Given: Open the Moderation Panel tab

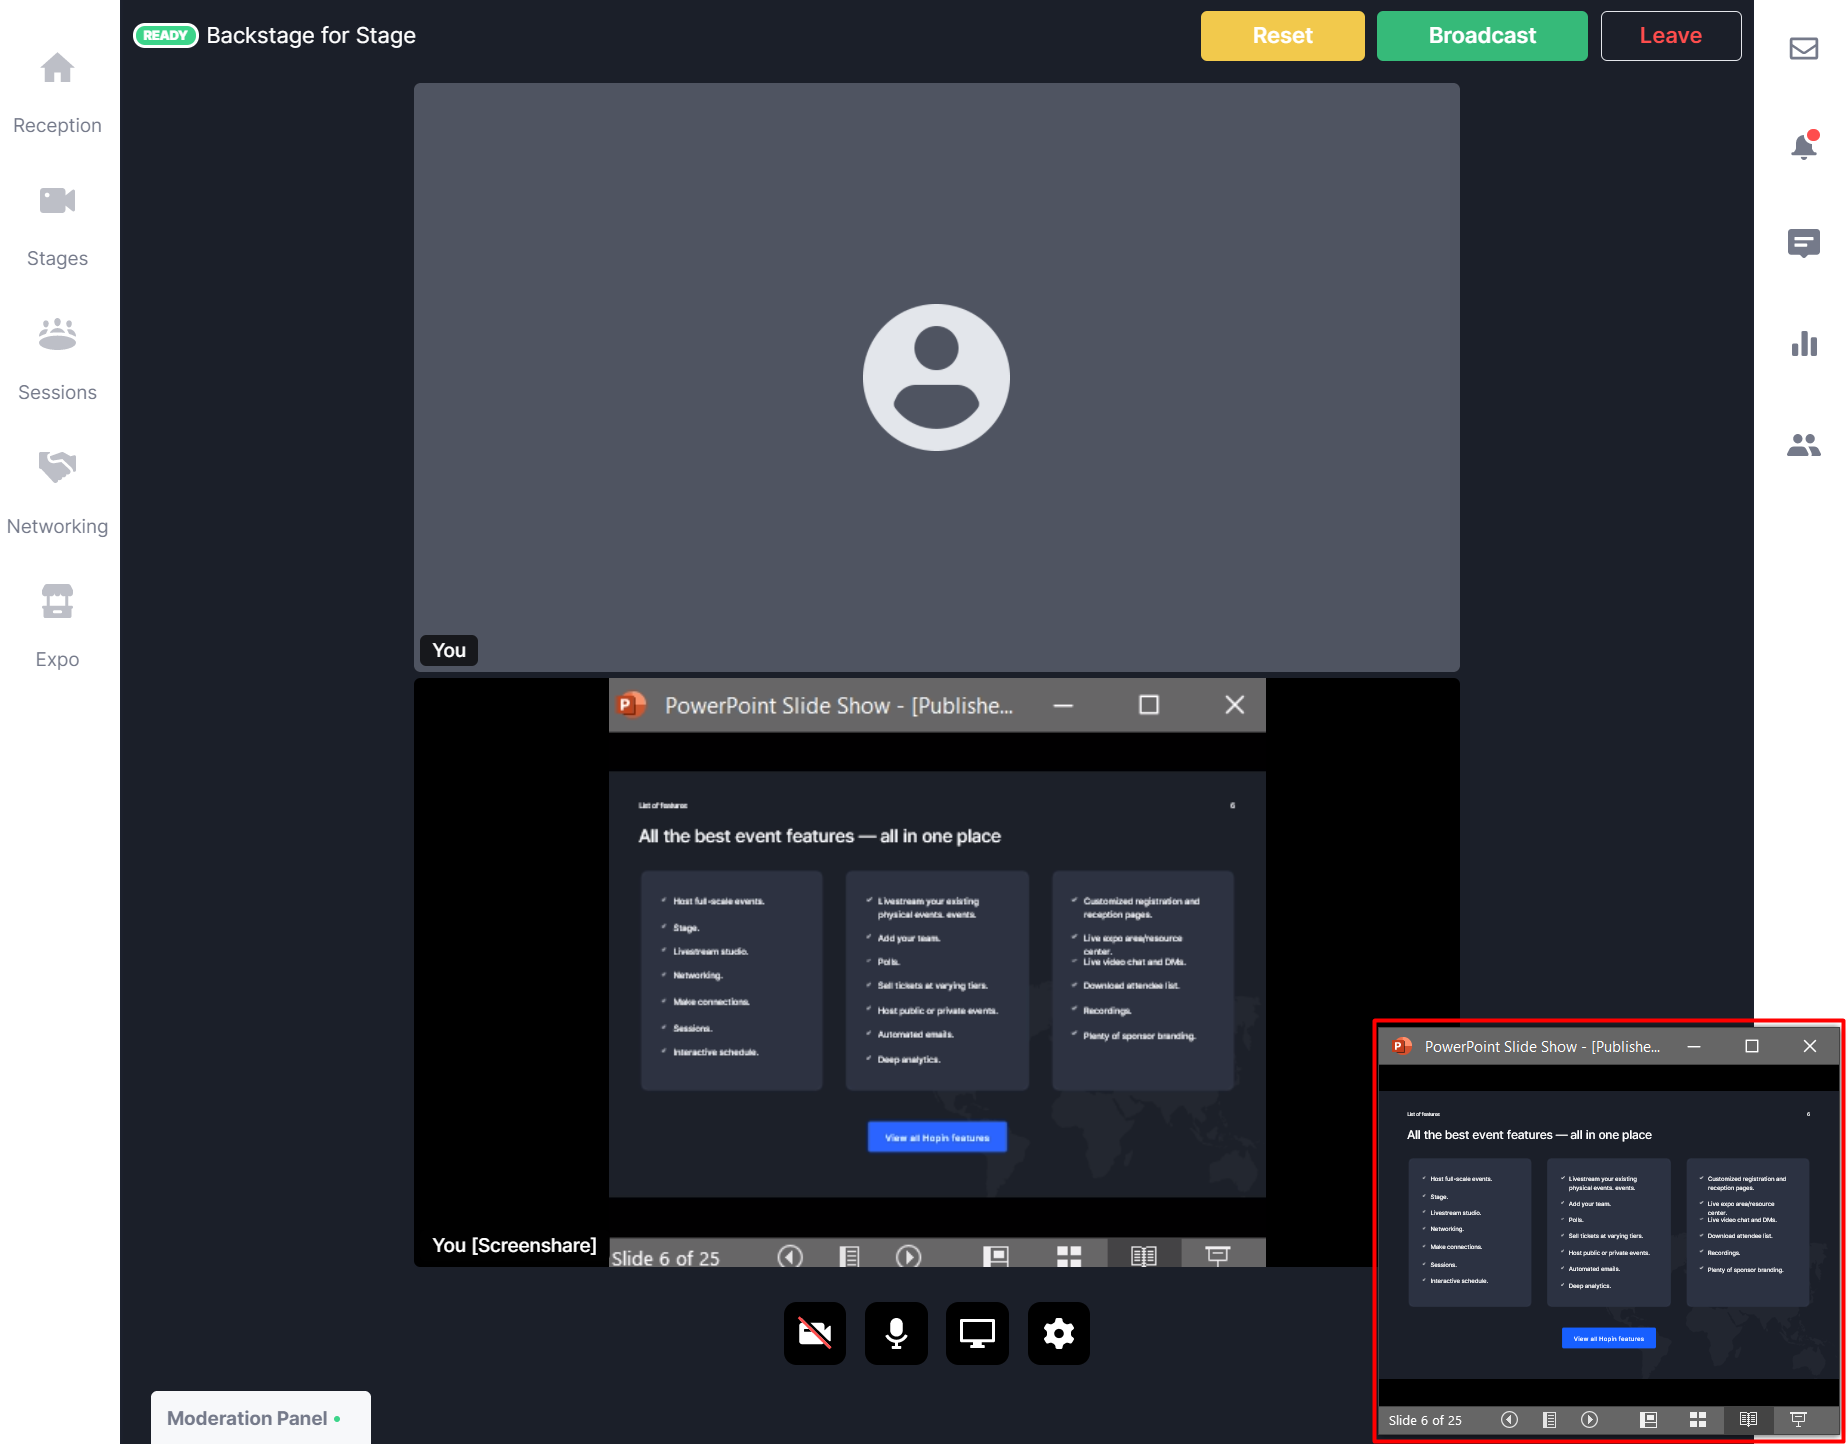Looking at the screenshot, I should (260, 1417).
